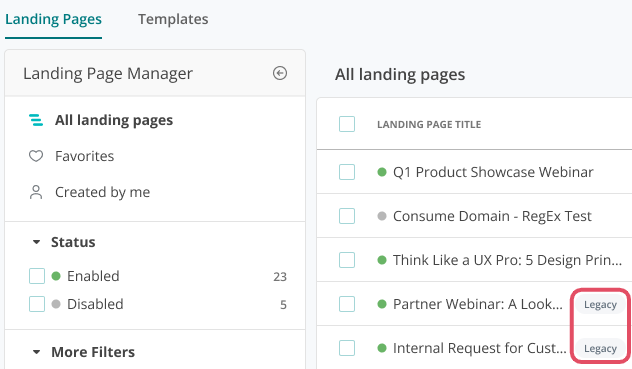Select the Think Like a UX Pro checkbox
This screenshot has width=632, height=369.
click(x=347, y=260)
